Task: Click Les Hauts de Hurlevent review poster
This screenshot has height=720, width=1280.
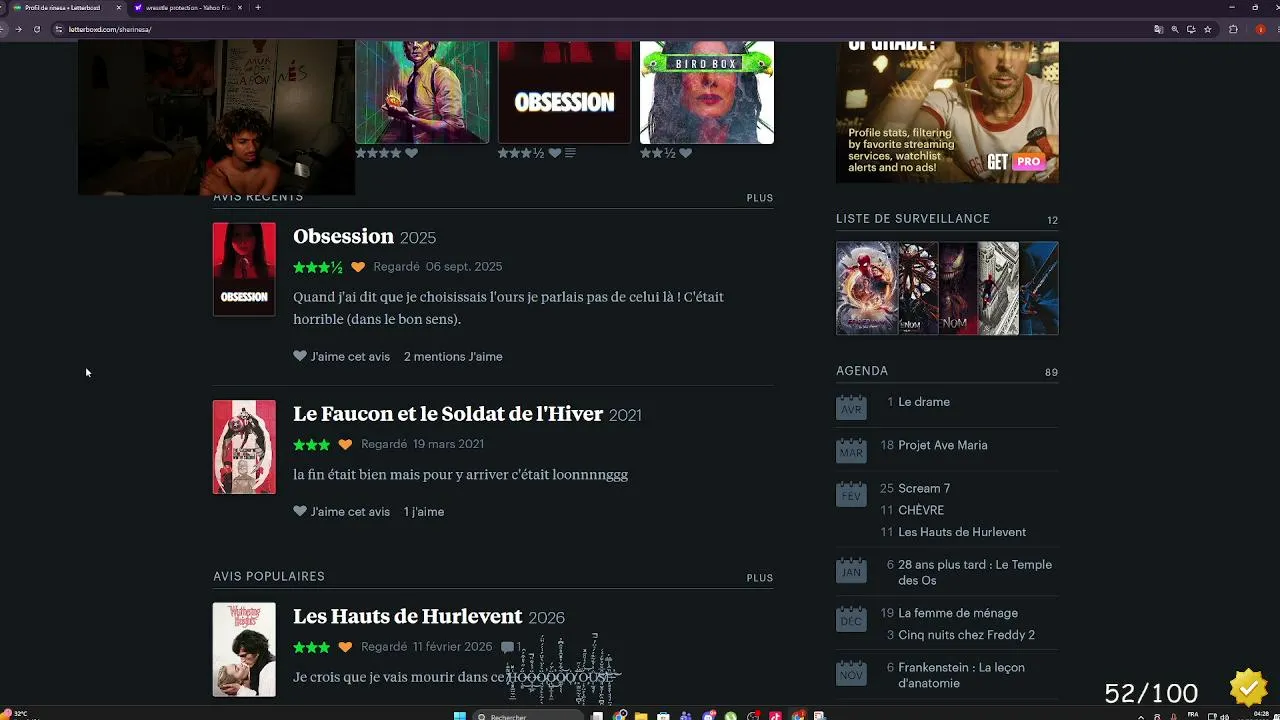Action: (244, 649)
